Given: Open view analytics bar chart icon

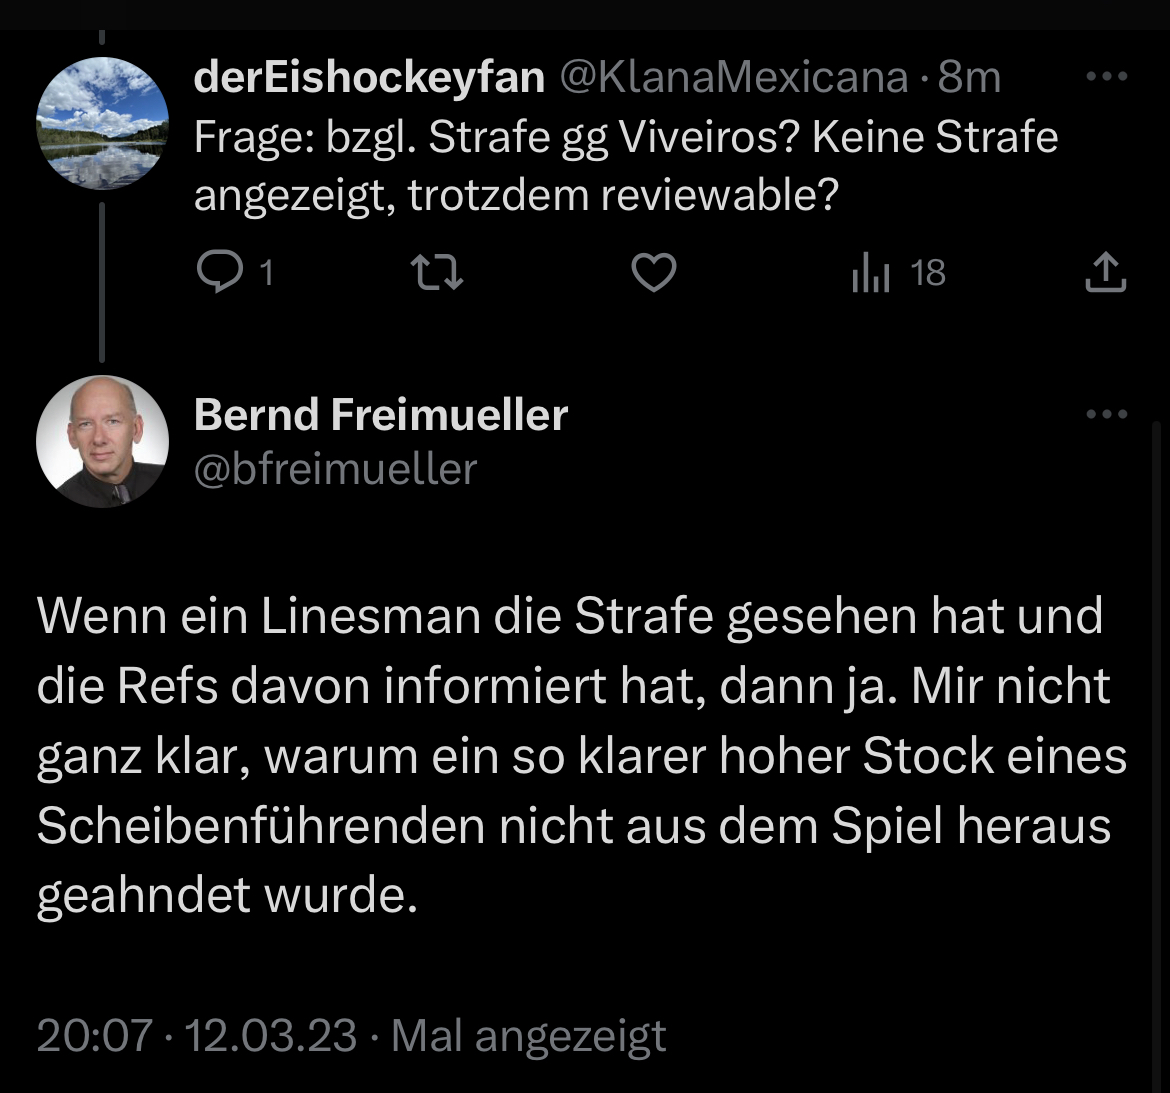Looking at the screenshot, I should tap(870, 273).
